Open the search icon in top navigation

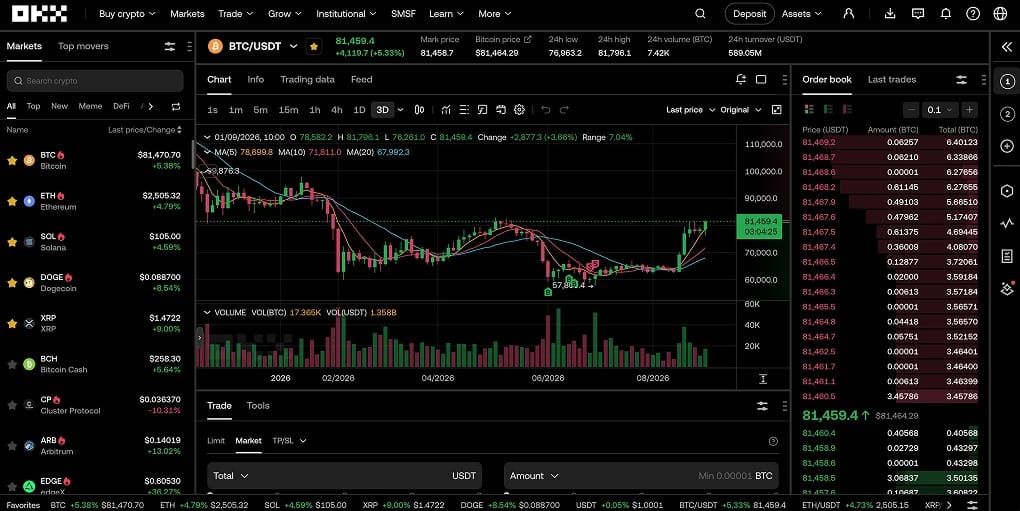tap(700, 14)
